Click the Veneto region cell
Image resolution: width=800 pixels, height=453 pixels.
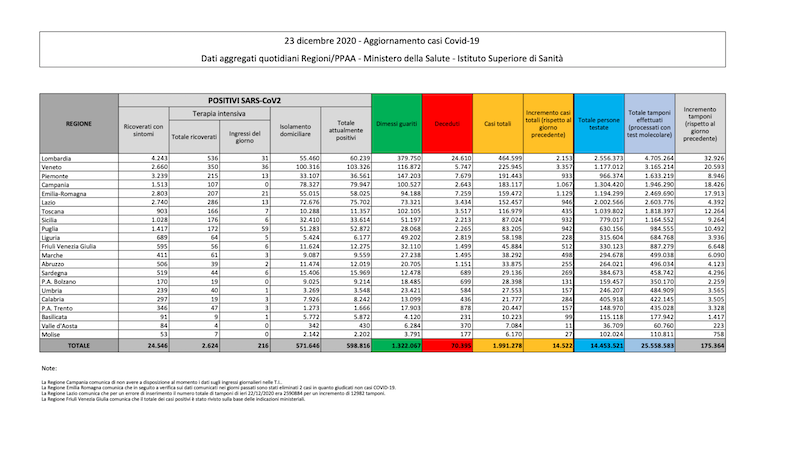(55, 167)
